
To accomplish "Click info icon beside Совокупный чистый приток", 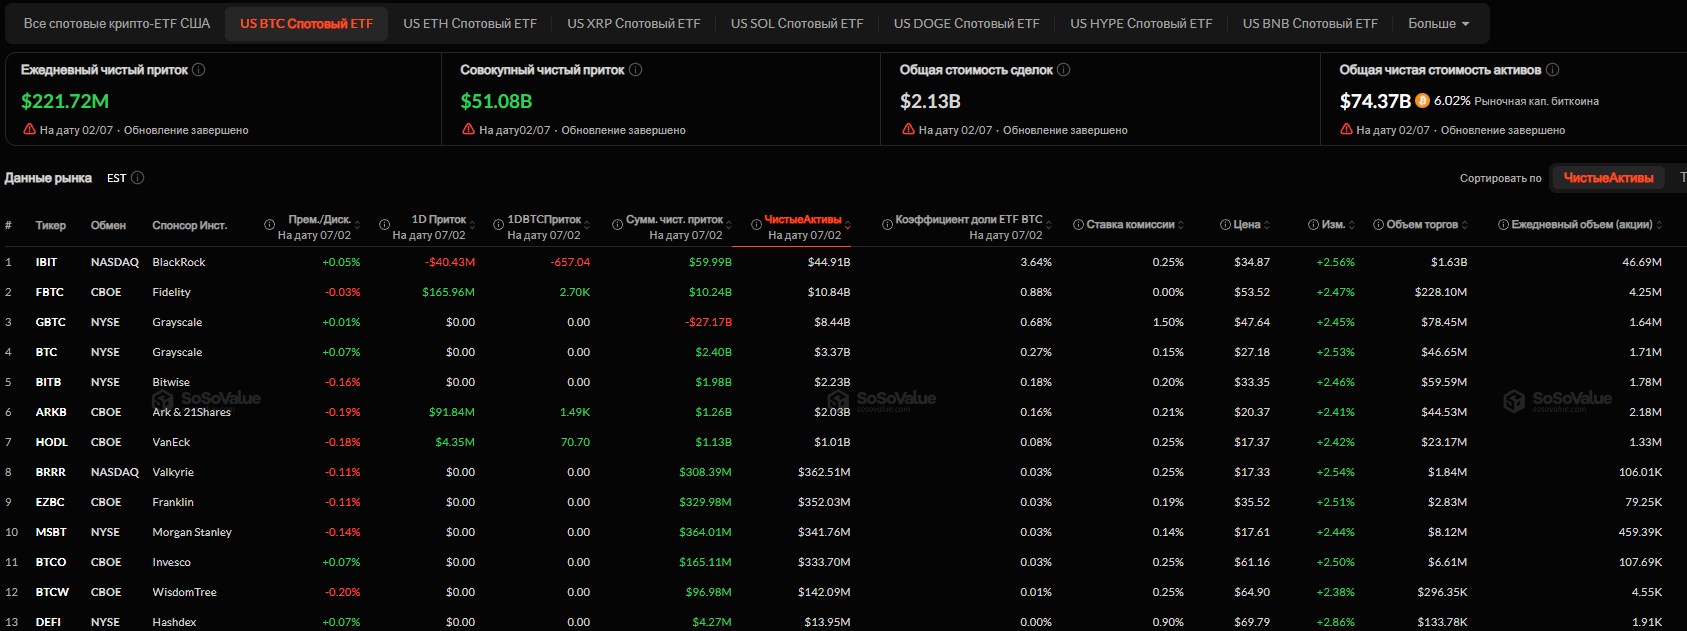I will [x=635, y=70].
